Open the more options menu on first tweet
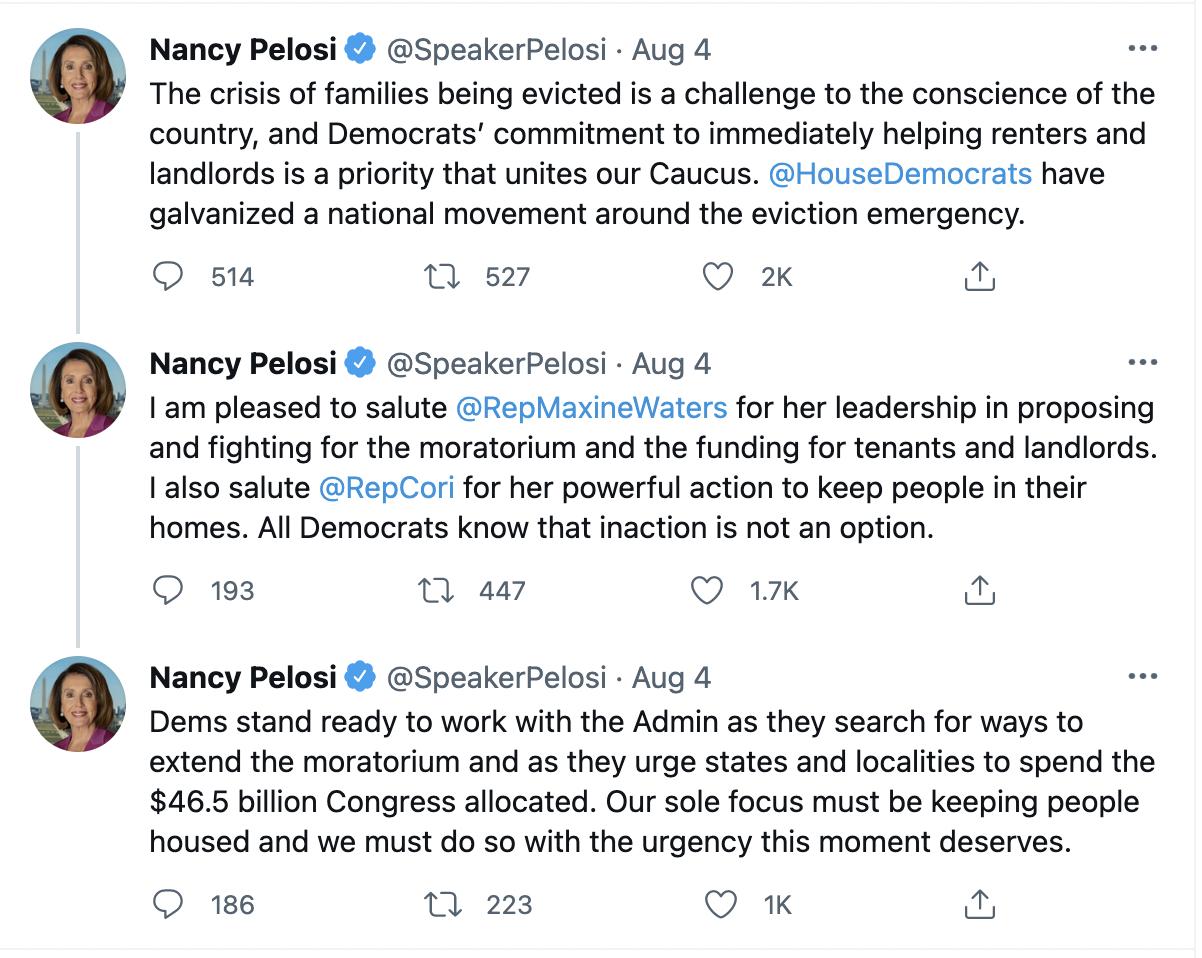 (1141, 49)
